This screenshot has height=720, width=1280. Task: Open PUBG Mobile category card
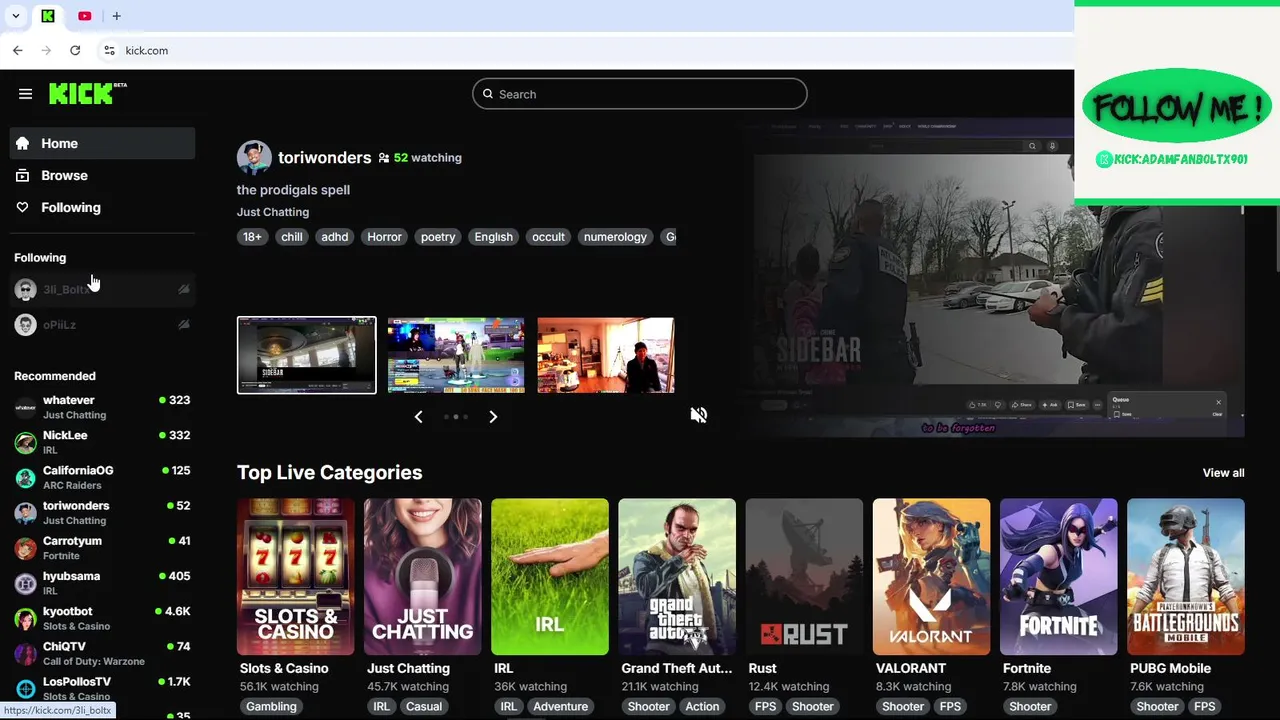(x=1186, y=577)
